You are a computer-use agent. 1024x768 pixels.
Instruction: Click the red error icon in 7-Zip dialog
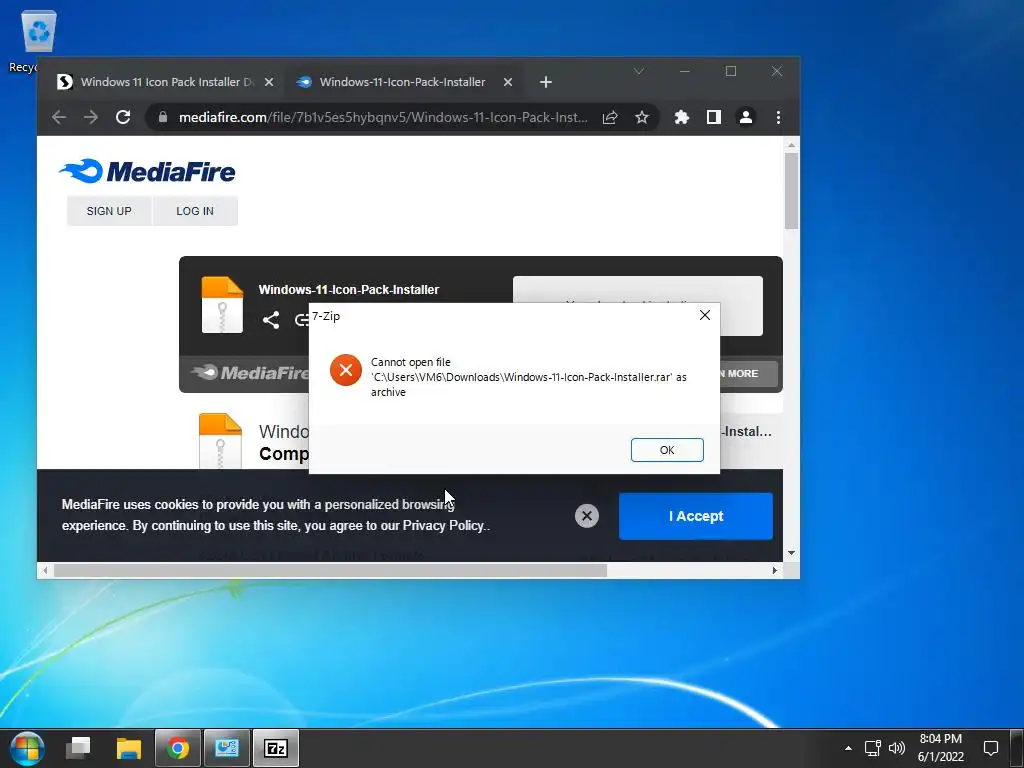tap(345, 370)
